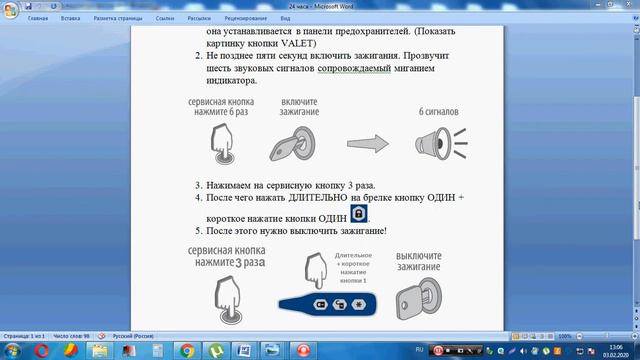Click the Save icon in Quick Access toolbar
Image resolution: width=640 pixels, height=360 pixels.
coord(28,6)
